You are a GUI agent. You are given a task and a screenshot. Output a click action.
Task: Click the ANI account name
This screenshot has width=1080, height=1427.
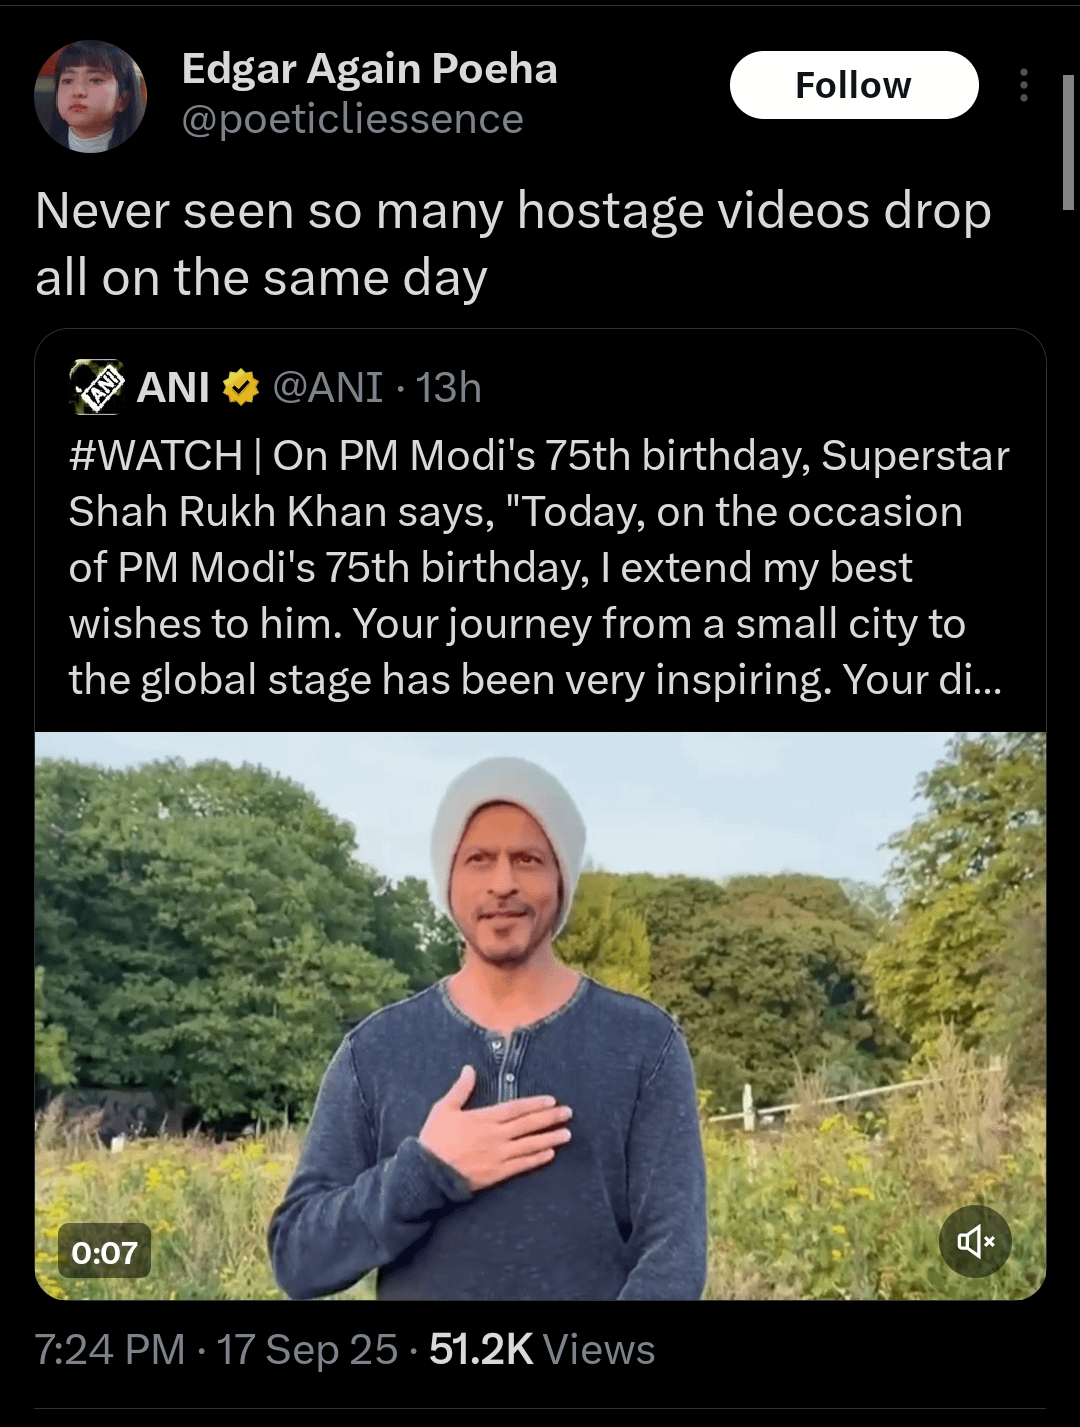(173, 387)
